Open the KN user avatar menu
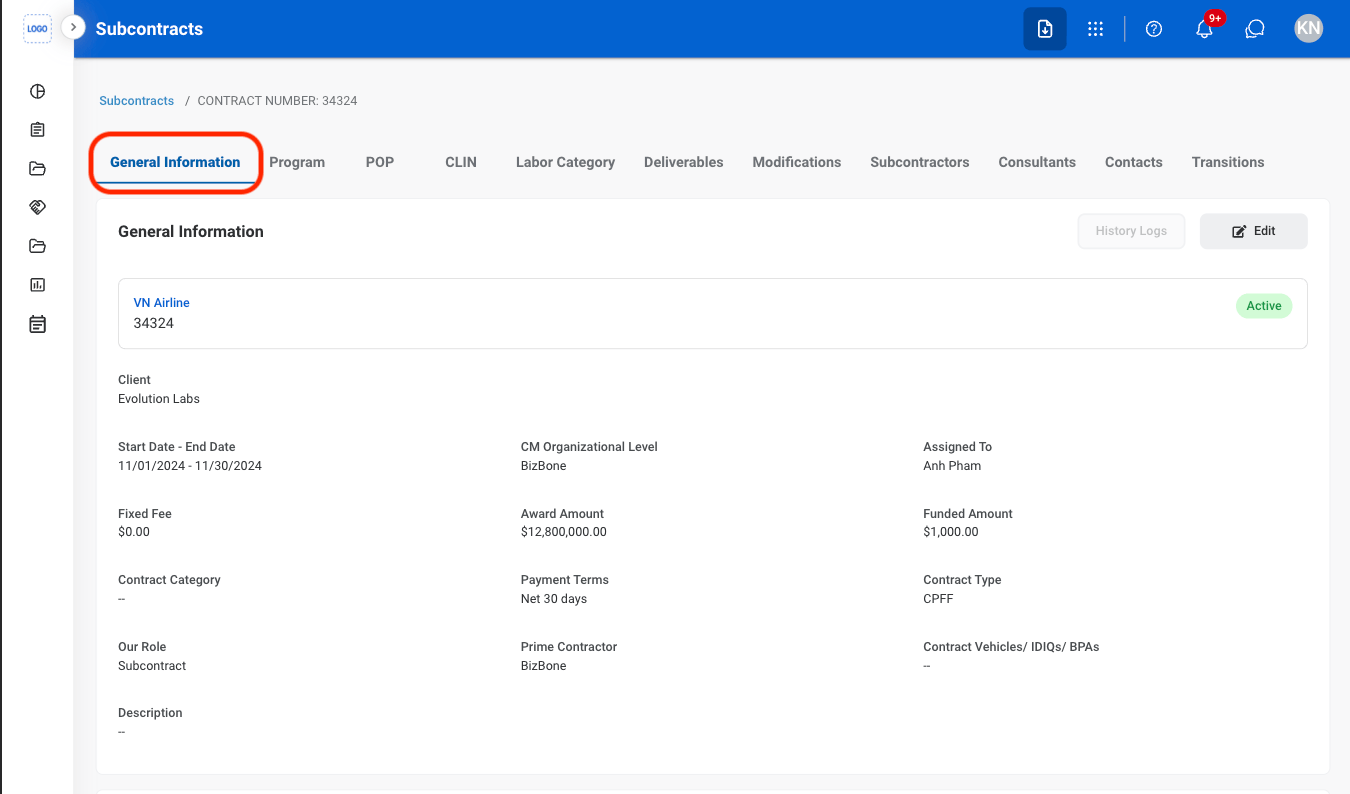Image resolution: width=1350 pixels, height=794 pixels. (x=1308, y=29)
